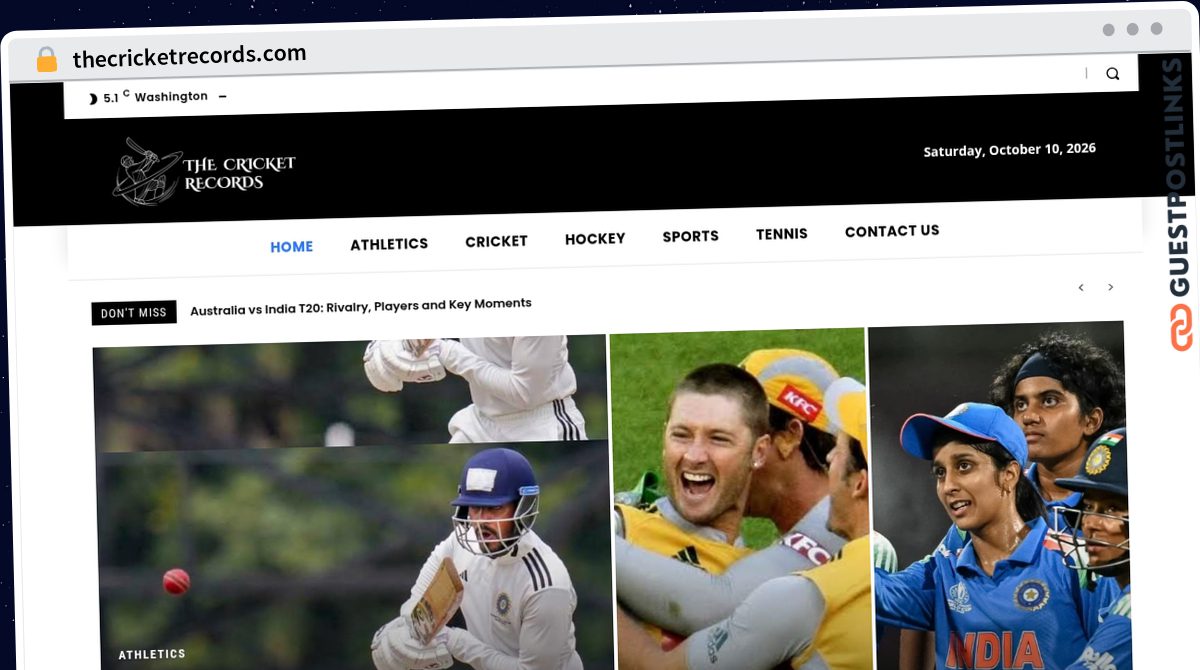Viewport: 1200px width, 670px height.
Task: Open the Home menu item
Action: coord(292,246)
